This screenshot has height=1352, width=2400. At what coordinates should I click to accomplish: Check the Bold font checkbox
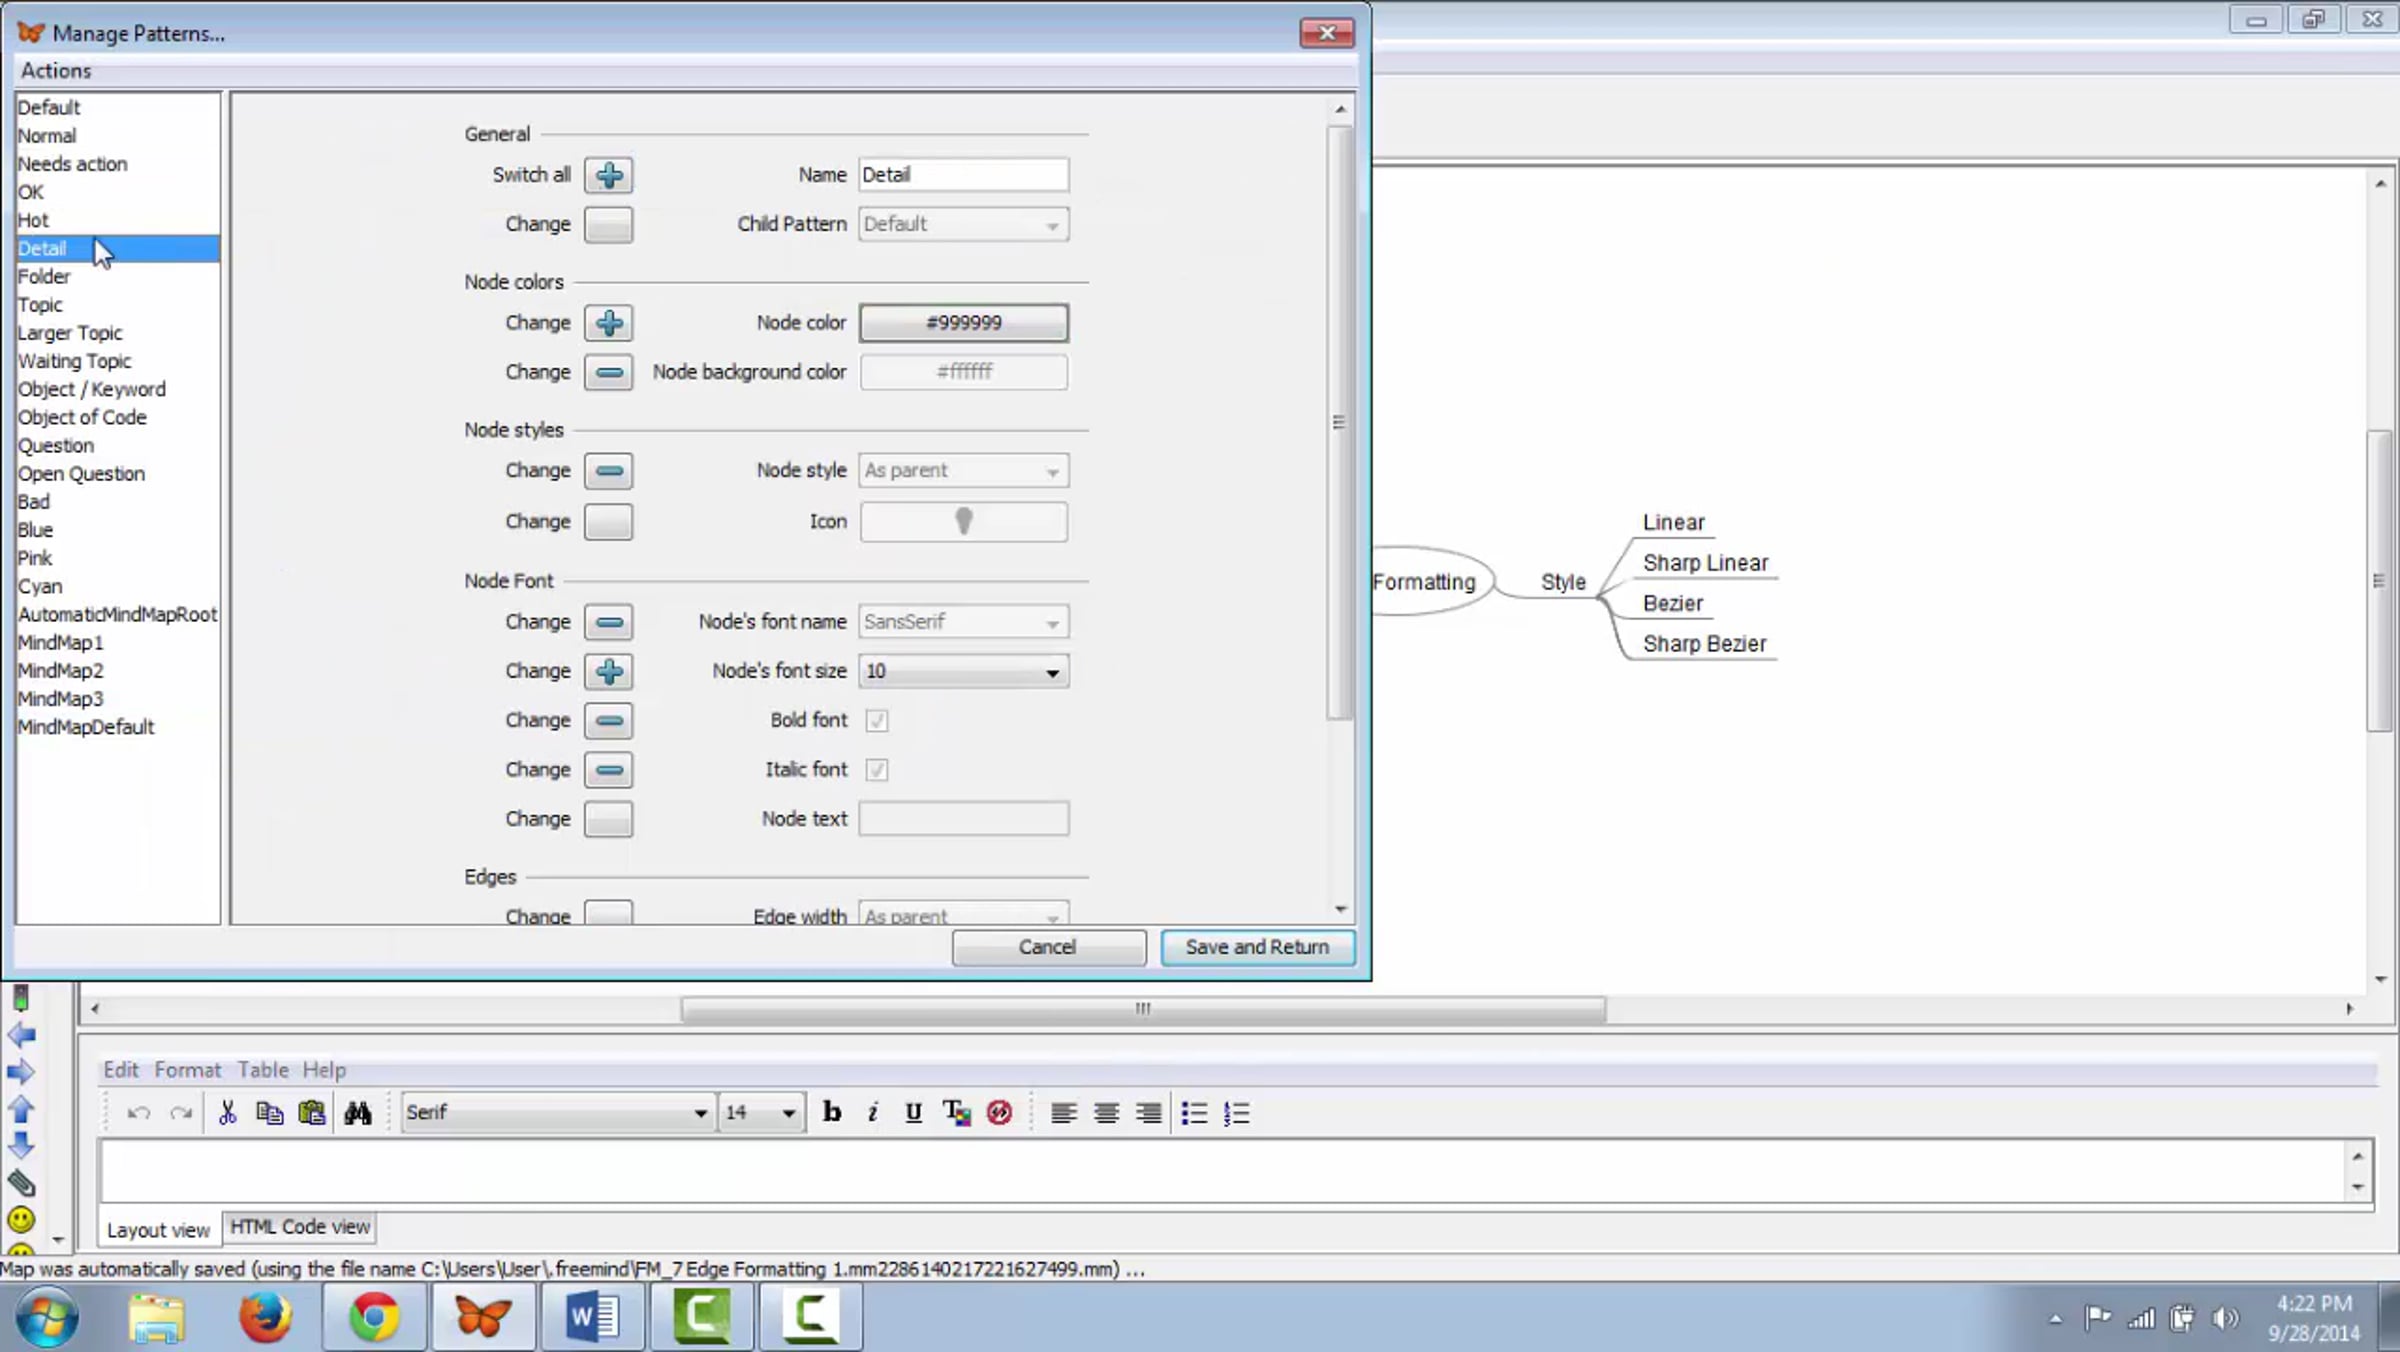coord(876,720)
